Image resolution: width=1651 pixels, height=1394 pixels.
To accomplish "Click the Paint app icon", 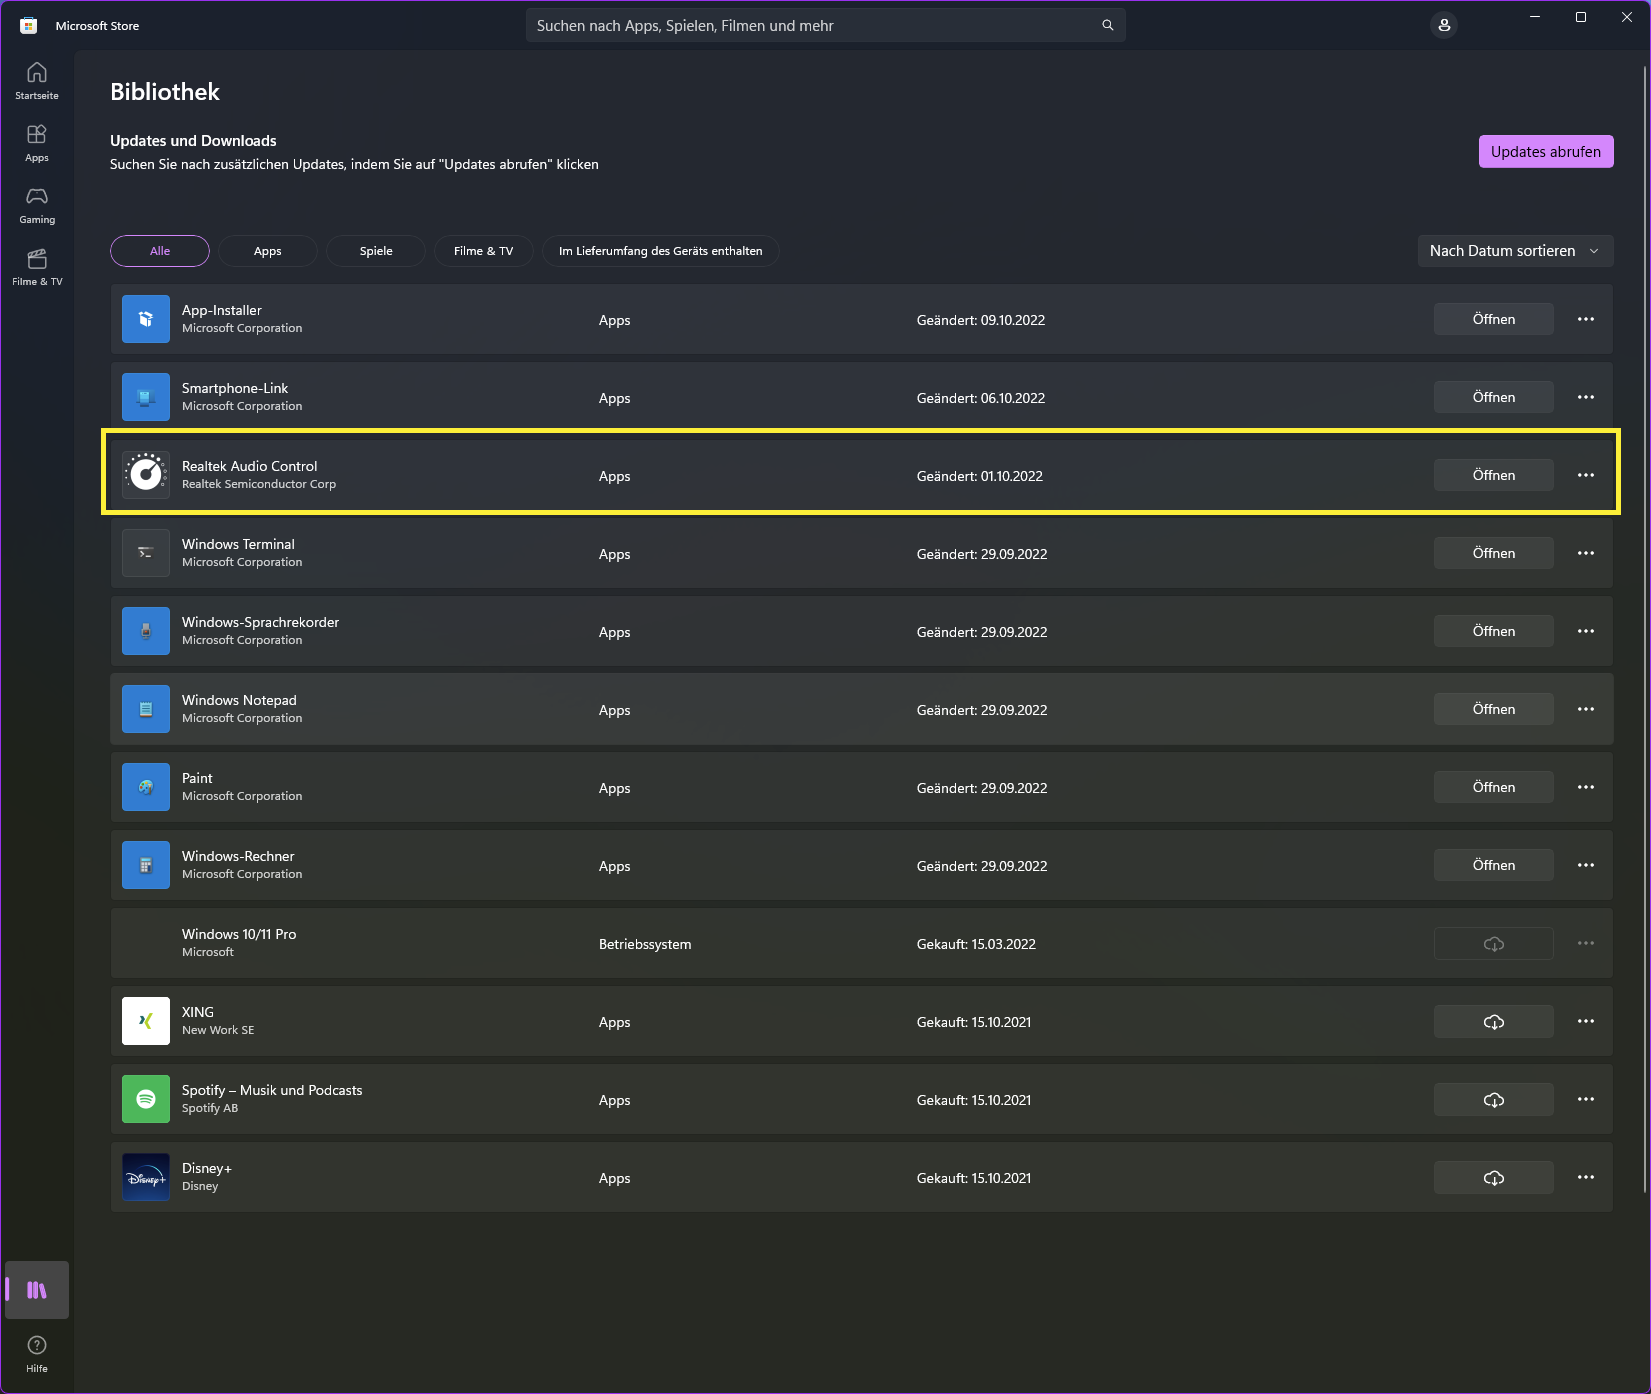I will coord(146,787).
